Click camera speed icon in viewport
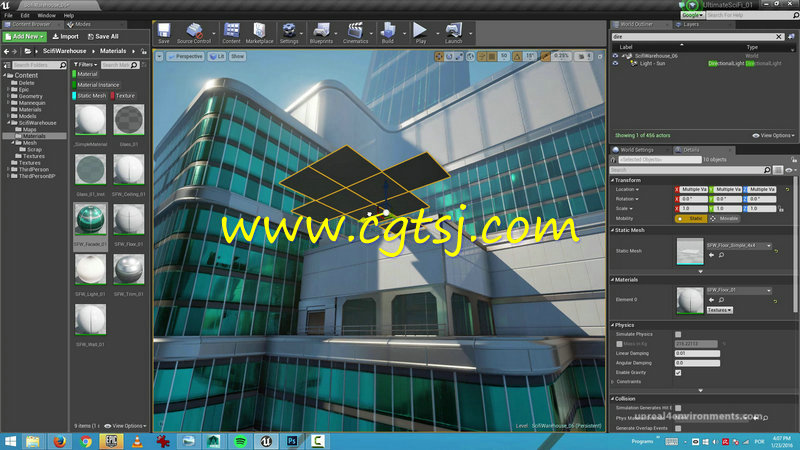Viewport: 800px width, 450px height. tap(582, 56)
